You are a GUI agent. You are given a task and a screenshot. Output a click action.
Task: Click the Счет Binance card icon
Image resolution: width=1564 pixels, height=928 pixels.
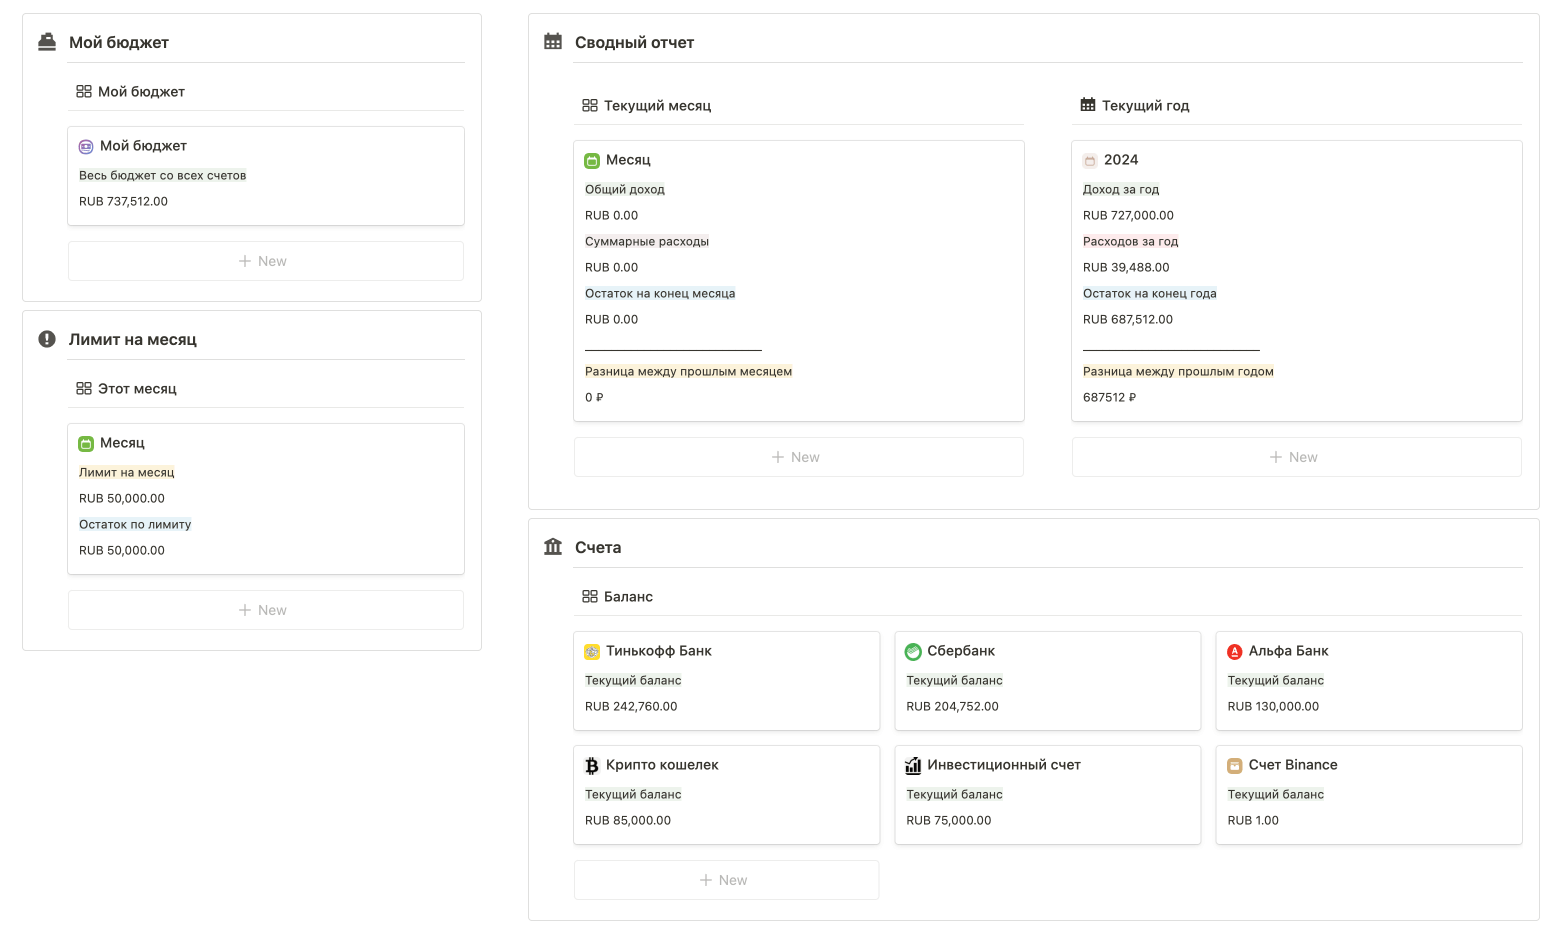tap(1235, 765)
